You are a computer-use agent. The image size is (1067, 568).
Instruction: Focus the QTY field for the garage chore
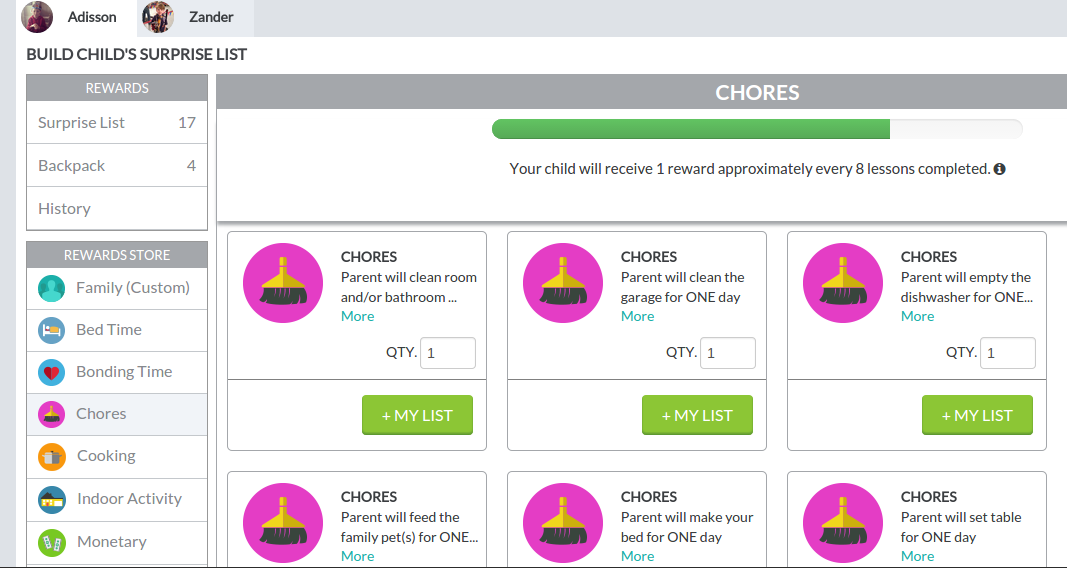(x=727, y=353)
